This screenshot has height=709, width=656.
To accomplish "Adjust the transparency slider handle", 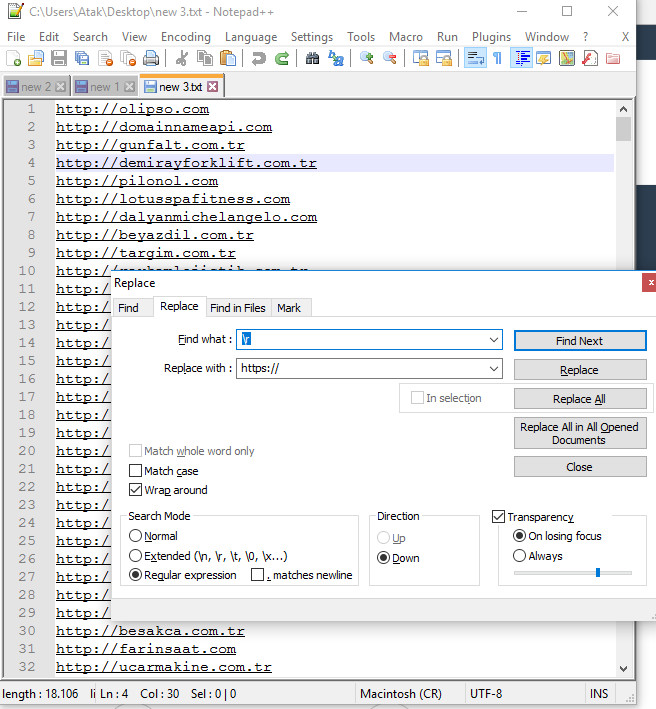I will [598, 572].
